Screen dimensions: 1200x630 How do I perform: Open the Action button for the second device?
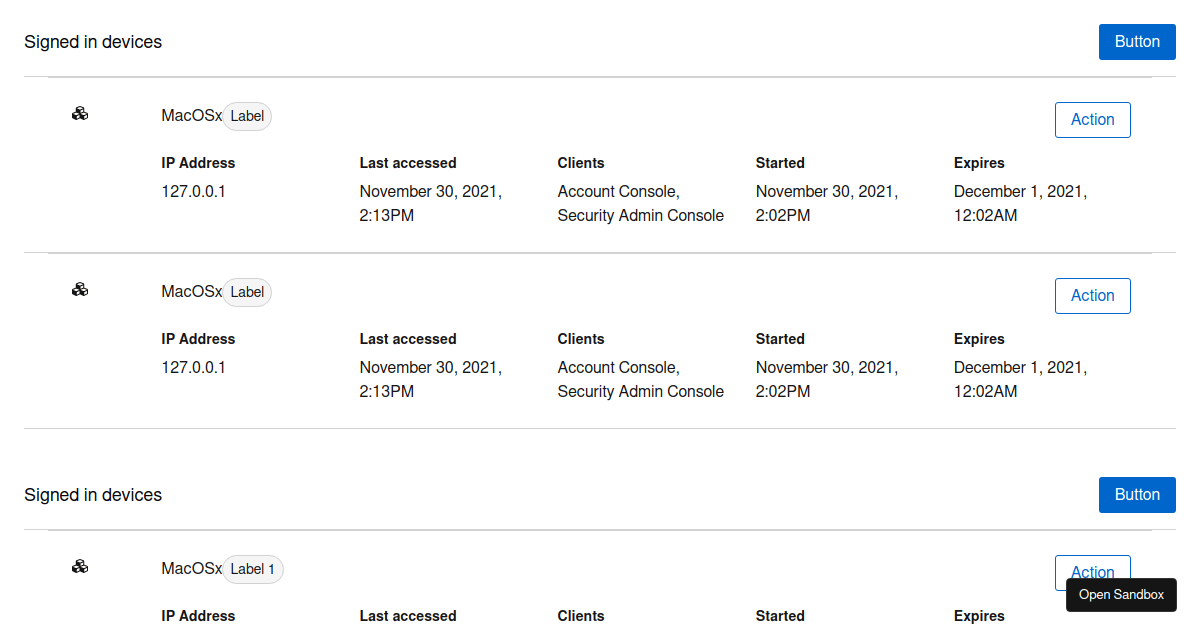[1092, 296]
